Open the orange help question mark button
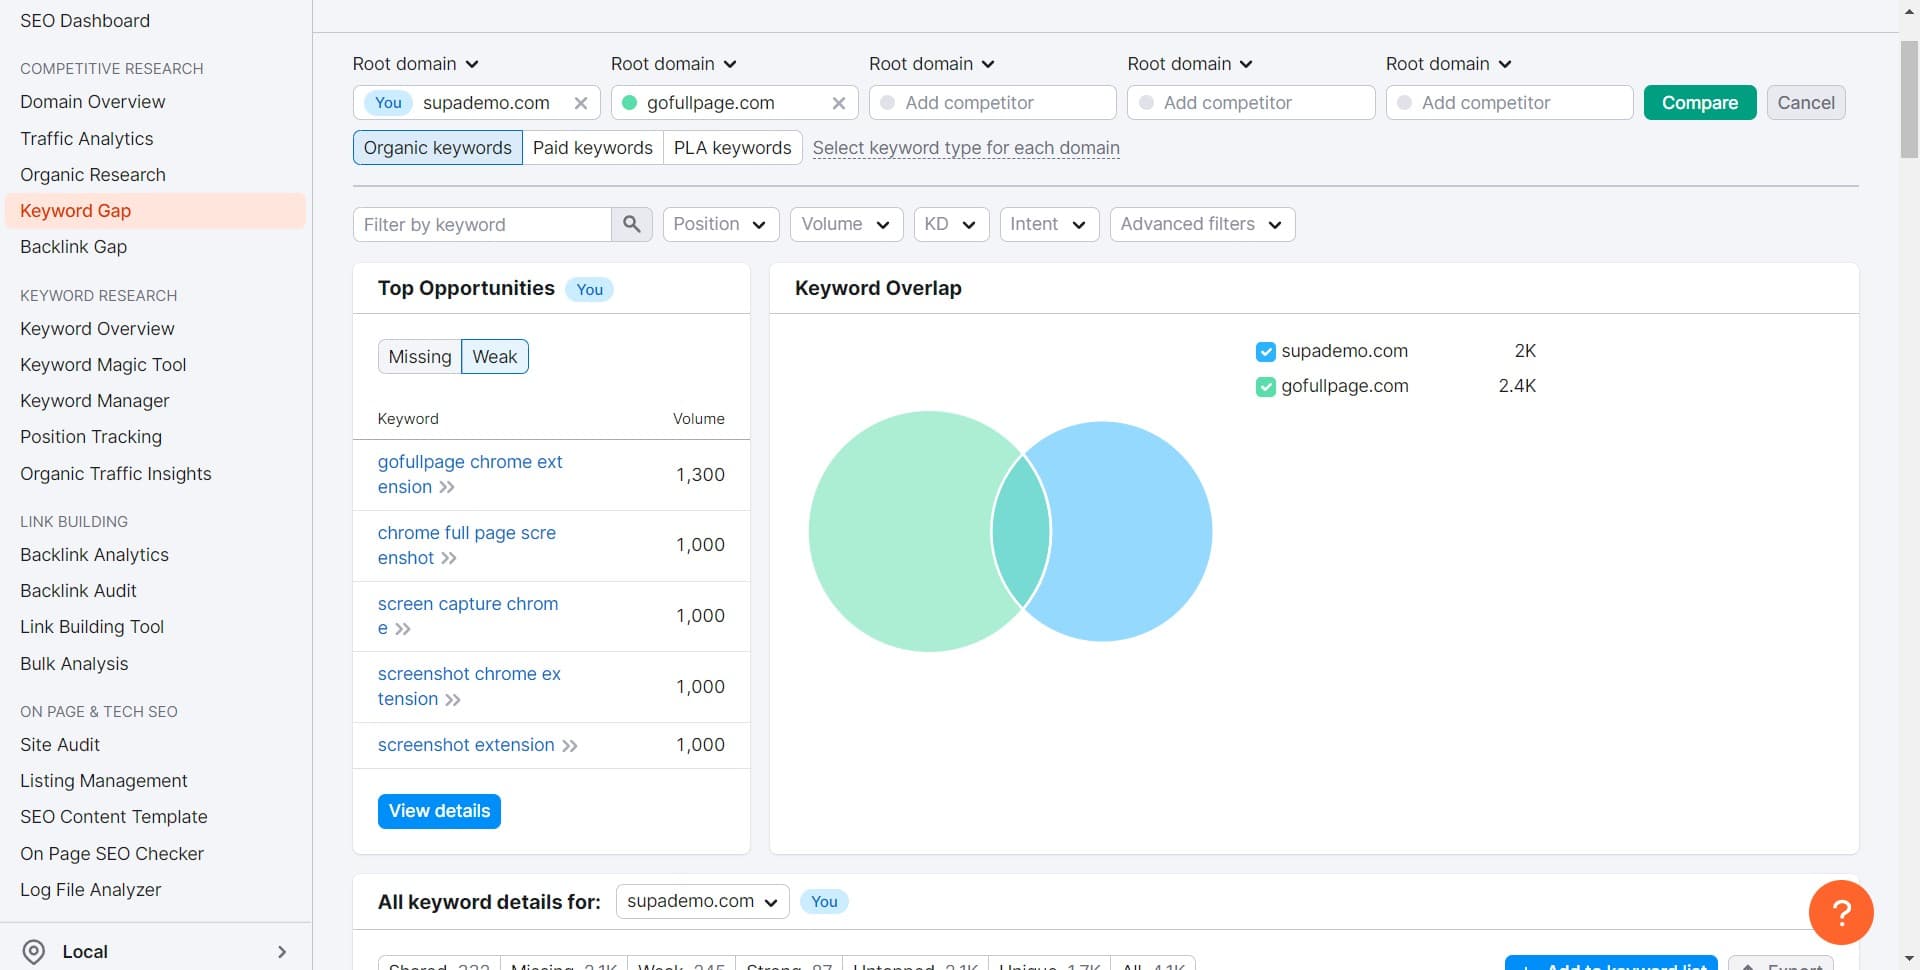This screenshot has height=970, width=1920. coord(1840,912)
